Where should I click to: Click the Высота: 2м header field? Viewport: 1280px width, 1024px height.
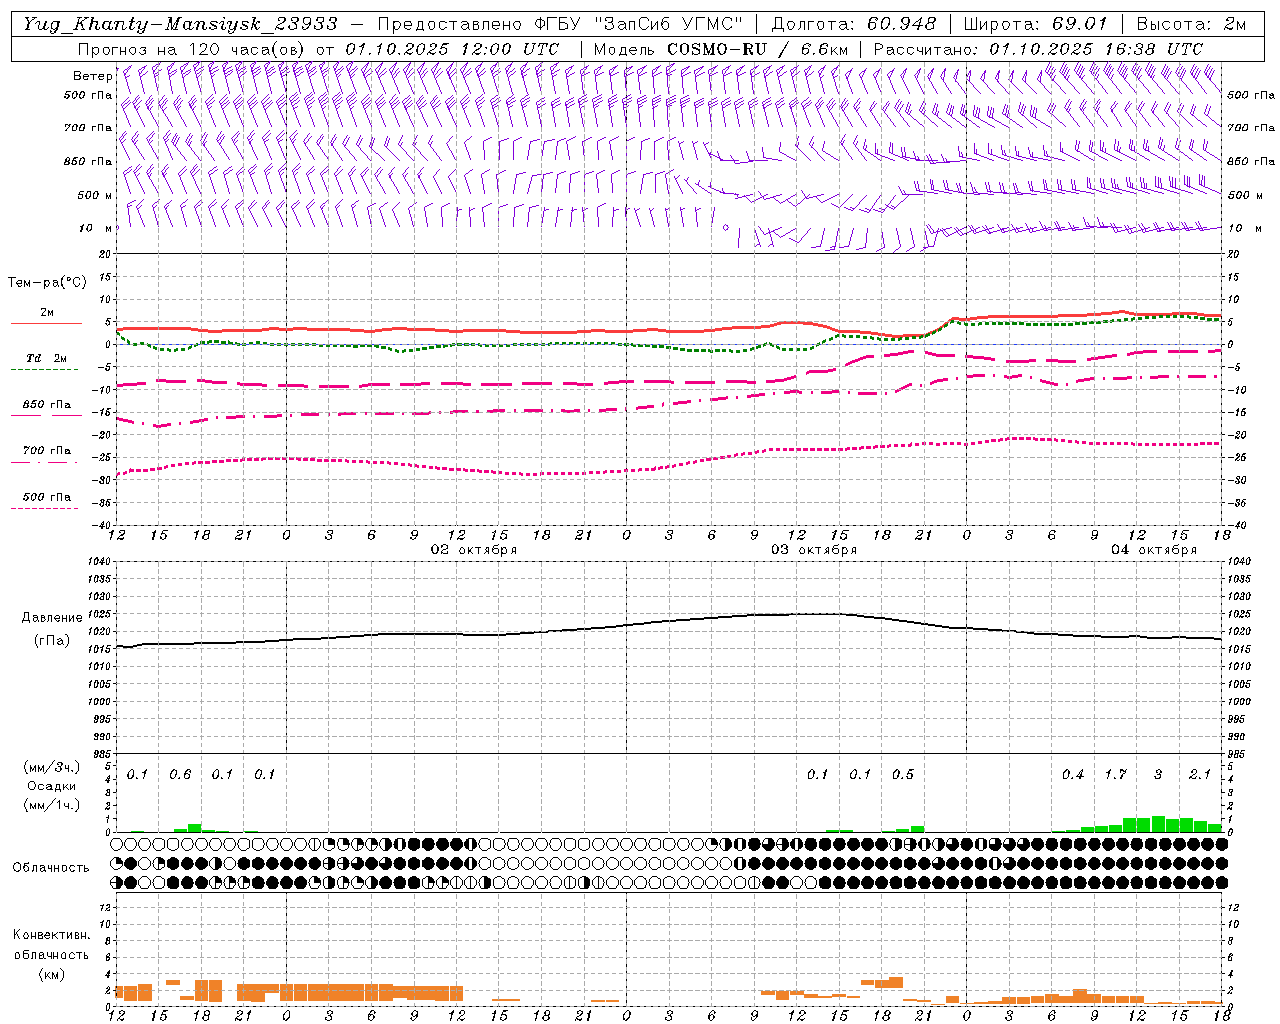coord(1191,24)
